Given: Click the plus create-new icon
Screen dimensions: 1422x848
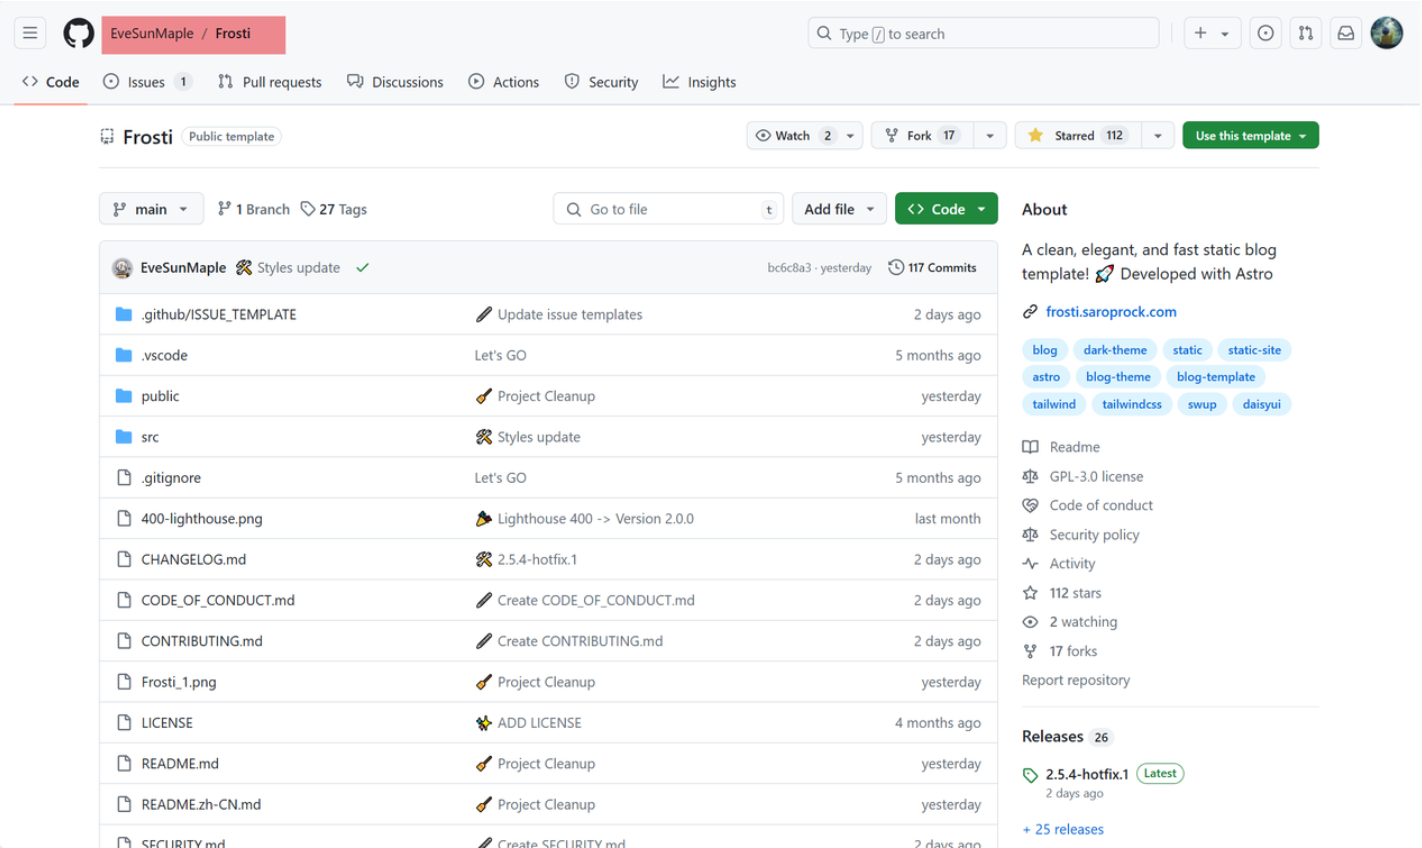Looking at the screenshot, I should (1201, 33).
